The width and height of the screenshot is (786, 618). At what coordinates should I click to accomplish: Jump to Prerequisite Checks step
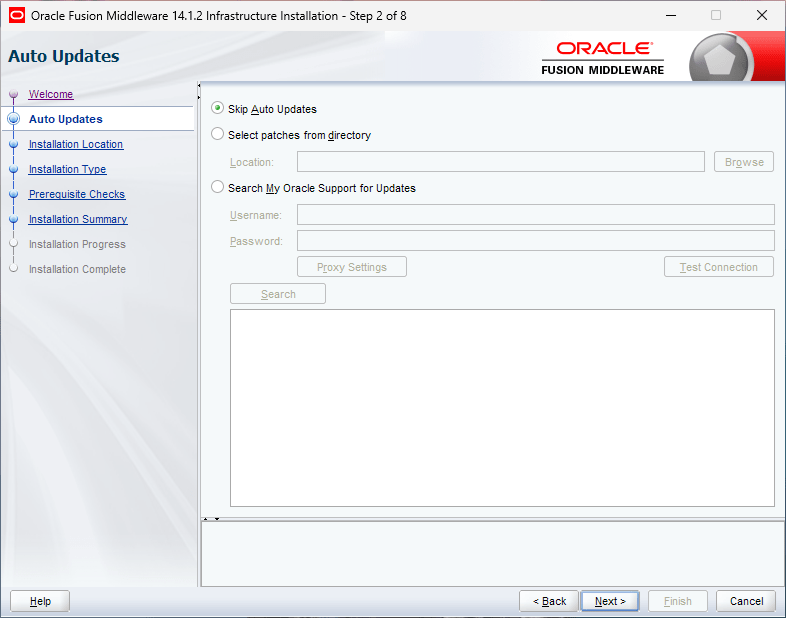77,194
